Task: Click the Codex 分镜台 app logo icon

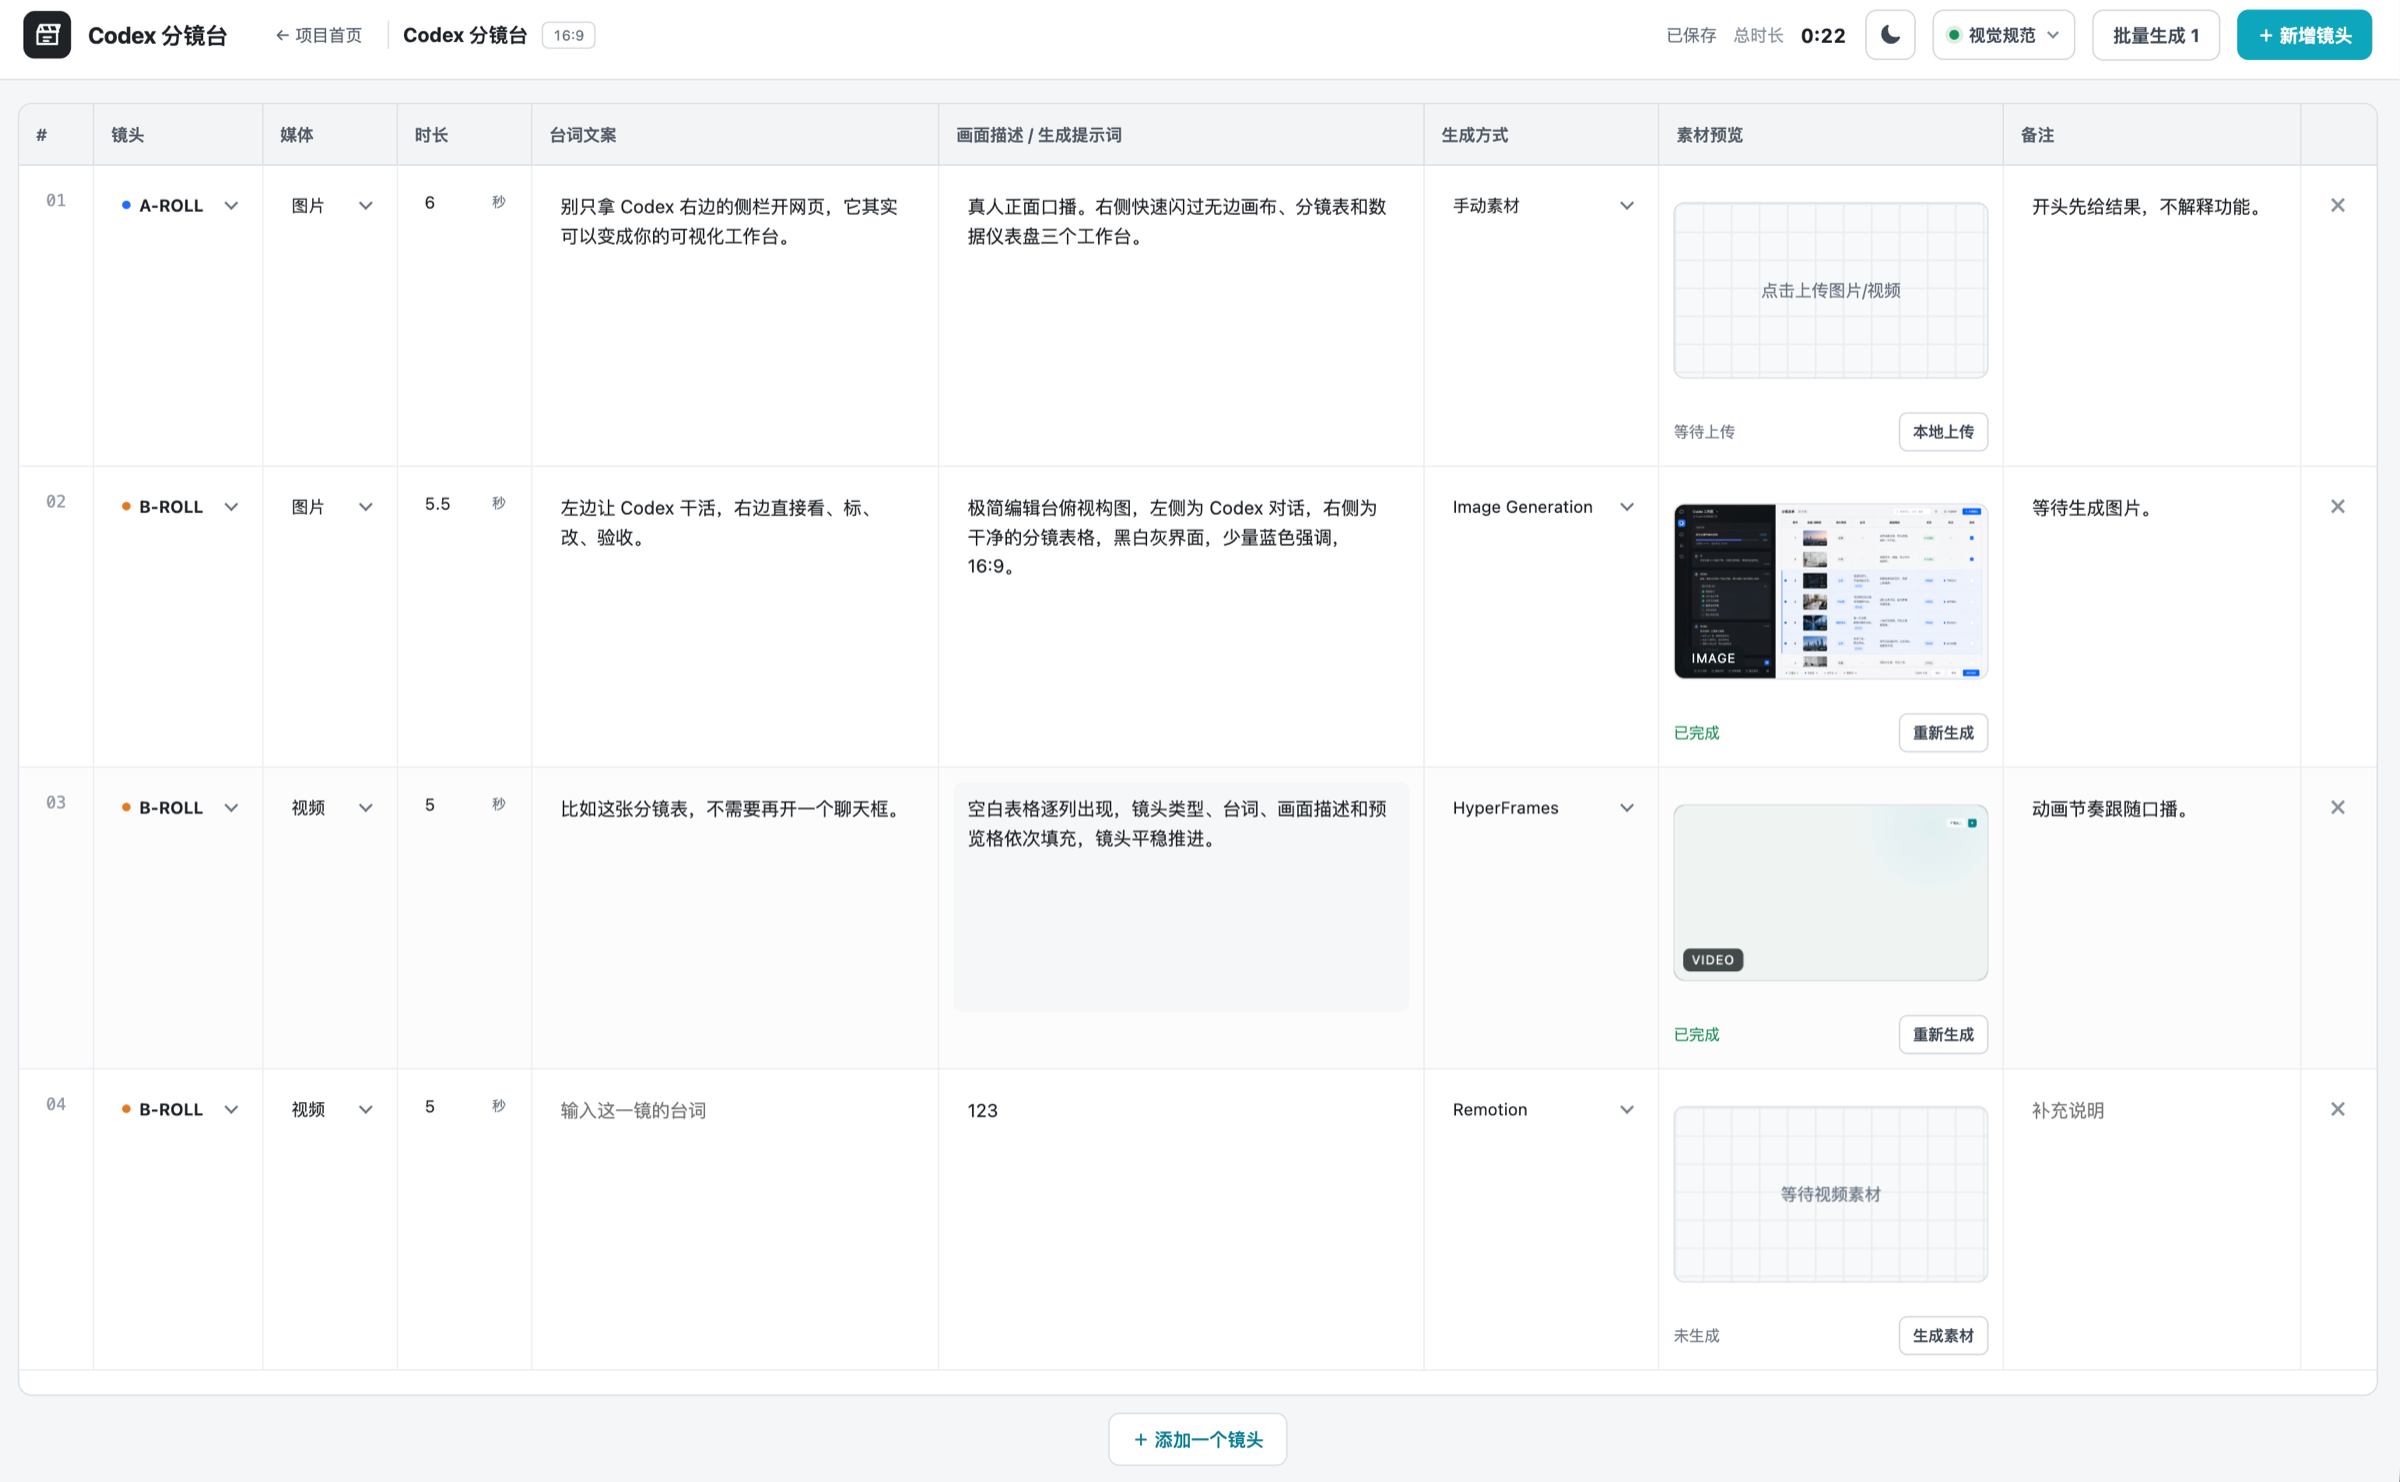Action: point(47,35)
